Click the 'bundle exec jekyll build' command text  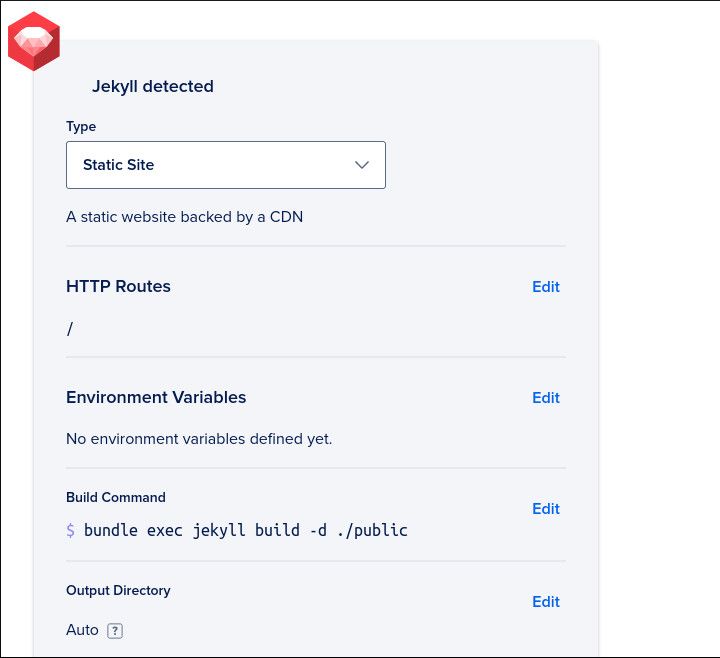pos(246,530)
